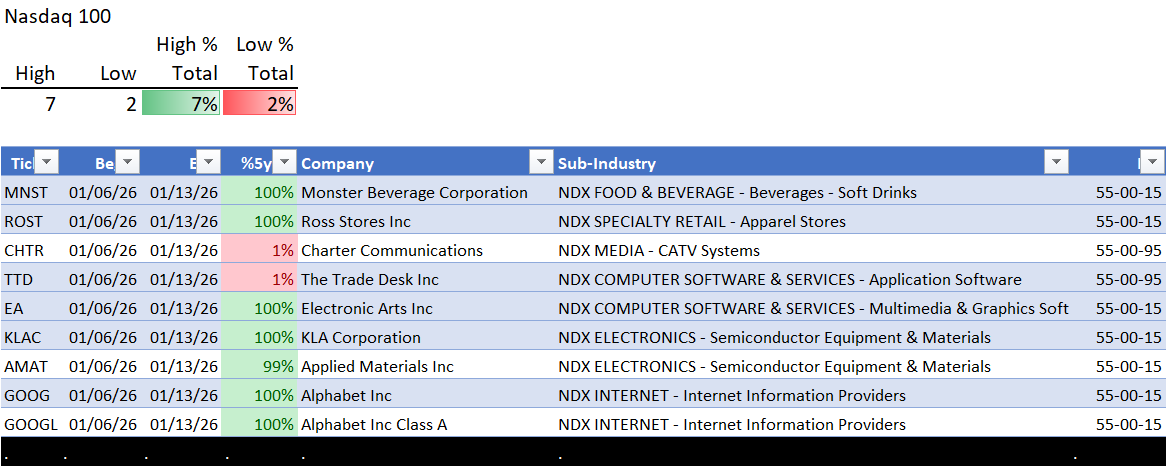Click the 55-00-95 code in the TTD row
Image resolution: width=1166 pixels, height=466 pixels.
pos(1128,279)
